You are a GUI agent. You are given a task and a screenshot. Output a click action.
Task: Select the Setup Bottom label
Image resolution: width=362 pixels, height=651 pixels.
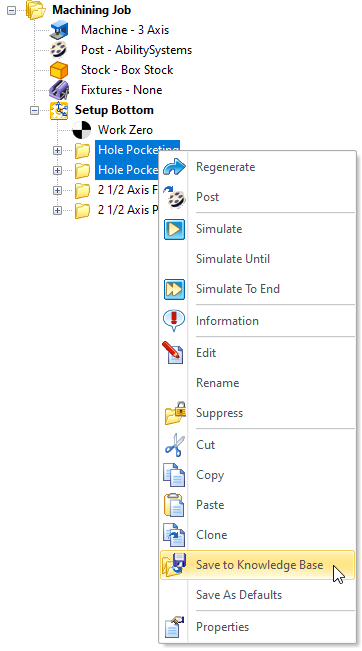[x=114, y=110]
